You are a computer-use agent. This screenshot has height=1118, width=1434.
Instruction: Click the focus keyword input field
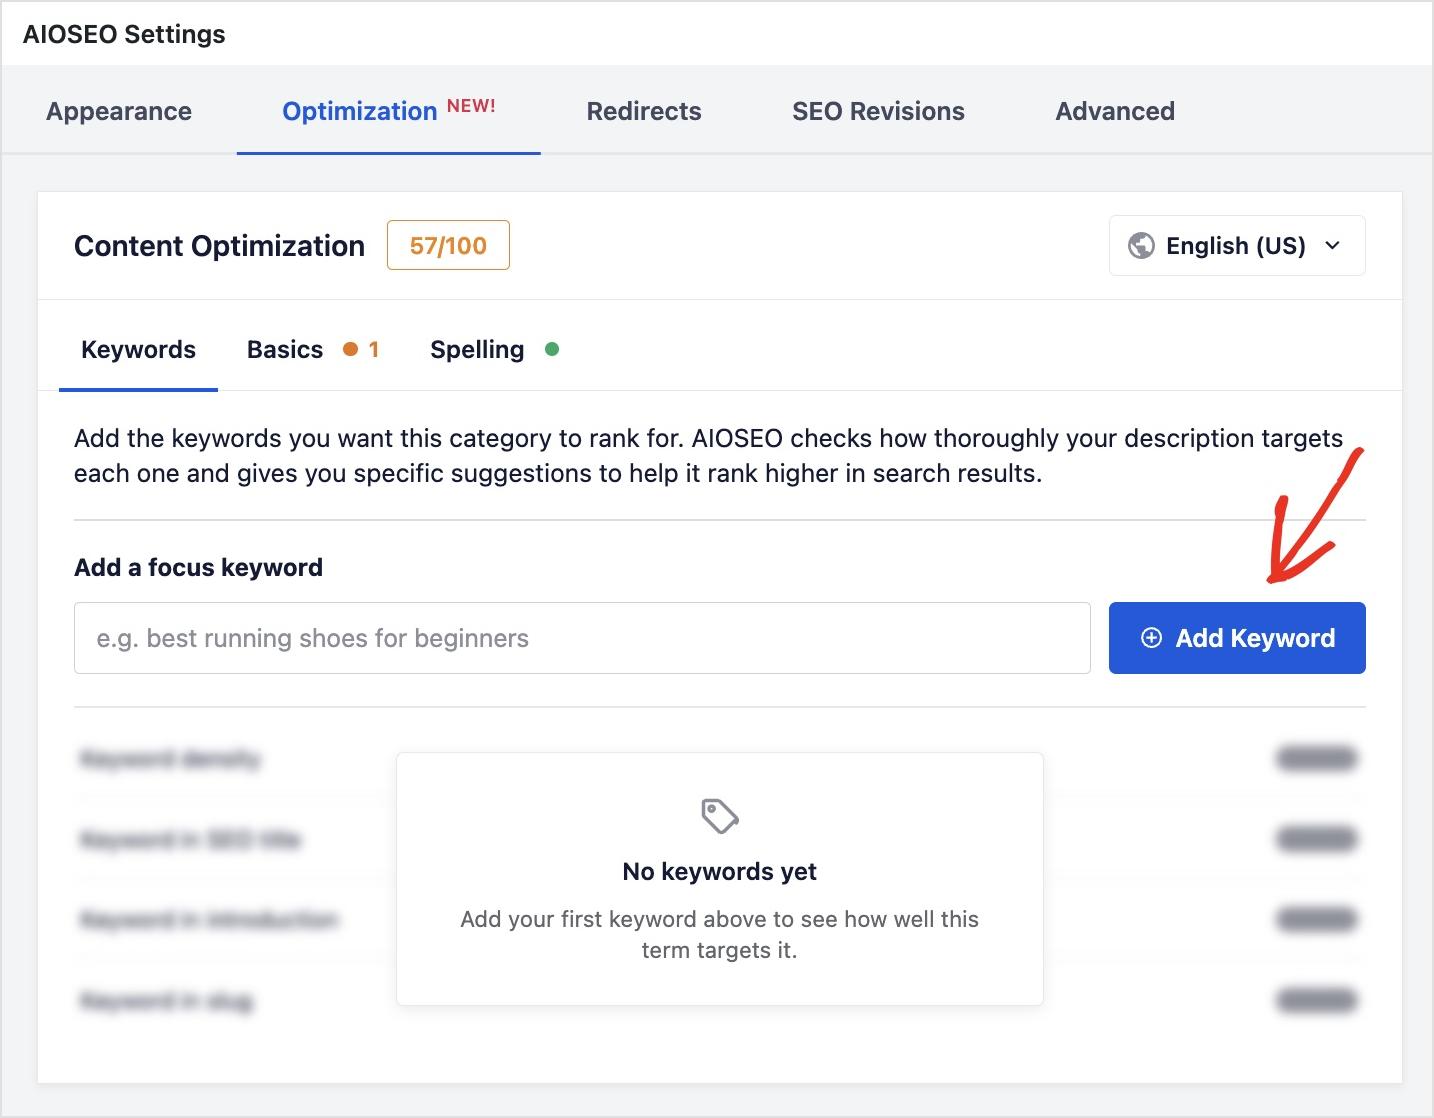(582, 638)
